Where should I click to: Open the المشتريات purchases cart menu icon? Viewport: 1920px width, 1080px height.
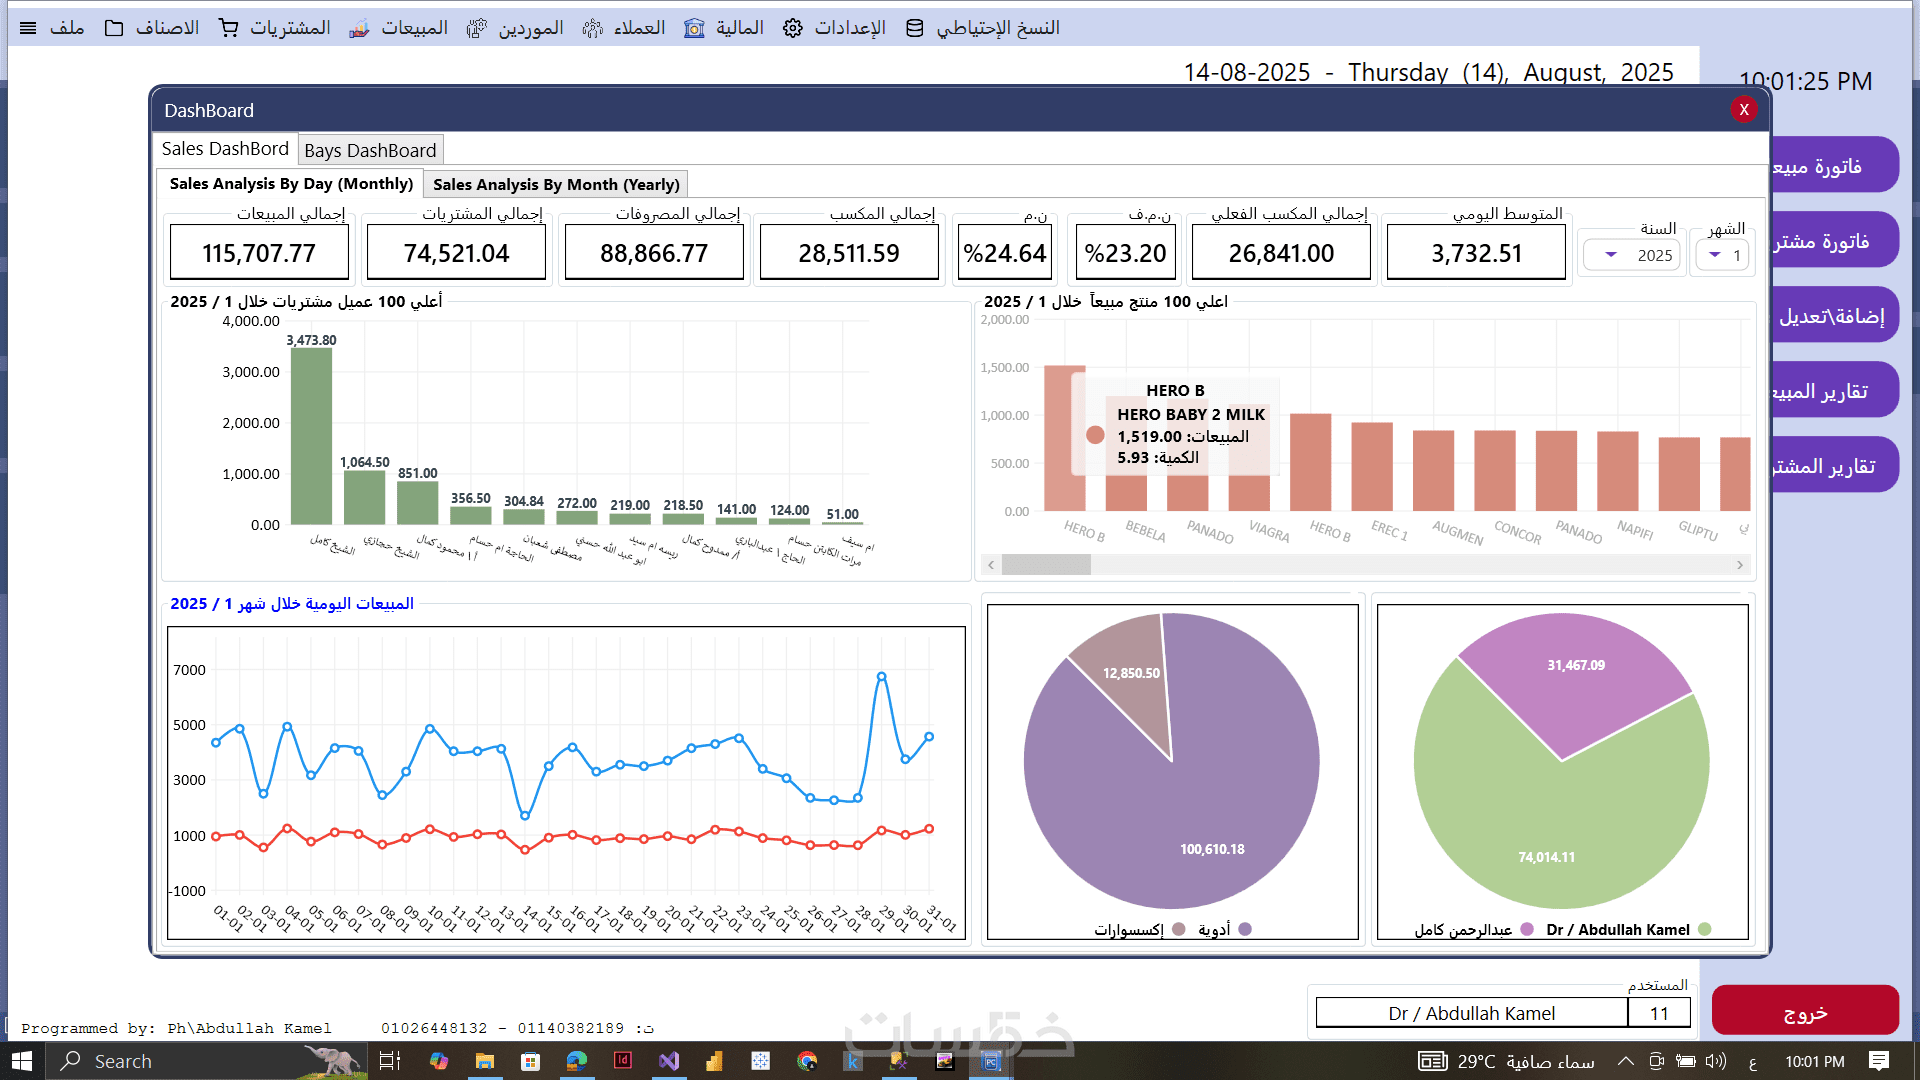tap(229, 28)
